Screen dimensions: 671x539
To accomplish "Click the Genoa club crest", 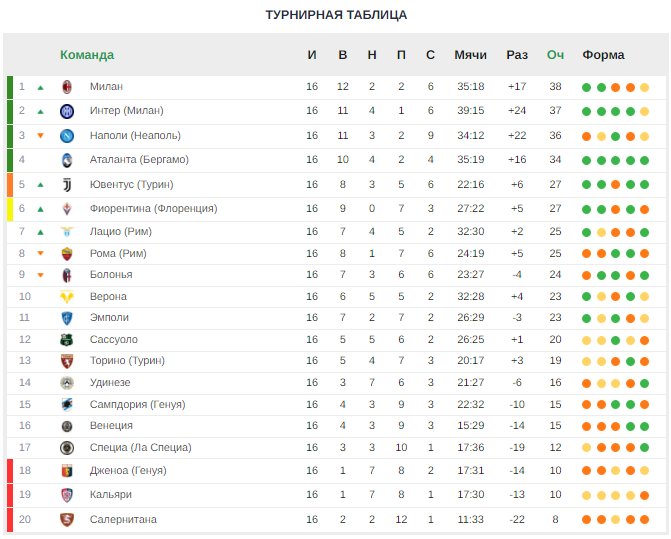I will 67,471.
